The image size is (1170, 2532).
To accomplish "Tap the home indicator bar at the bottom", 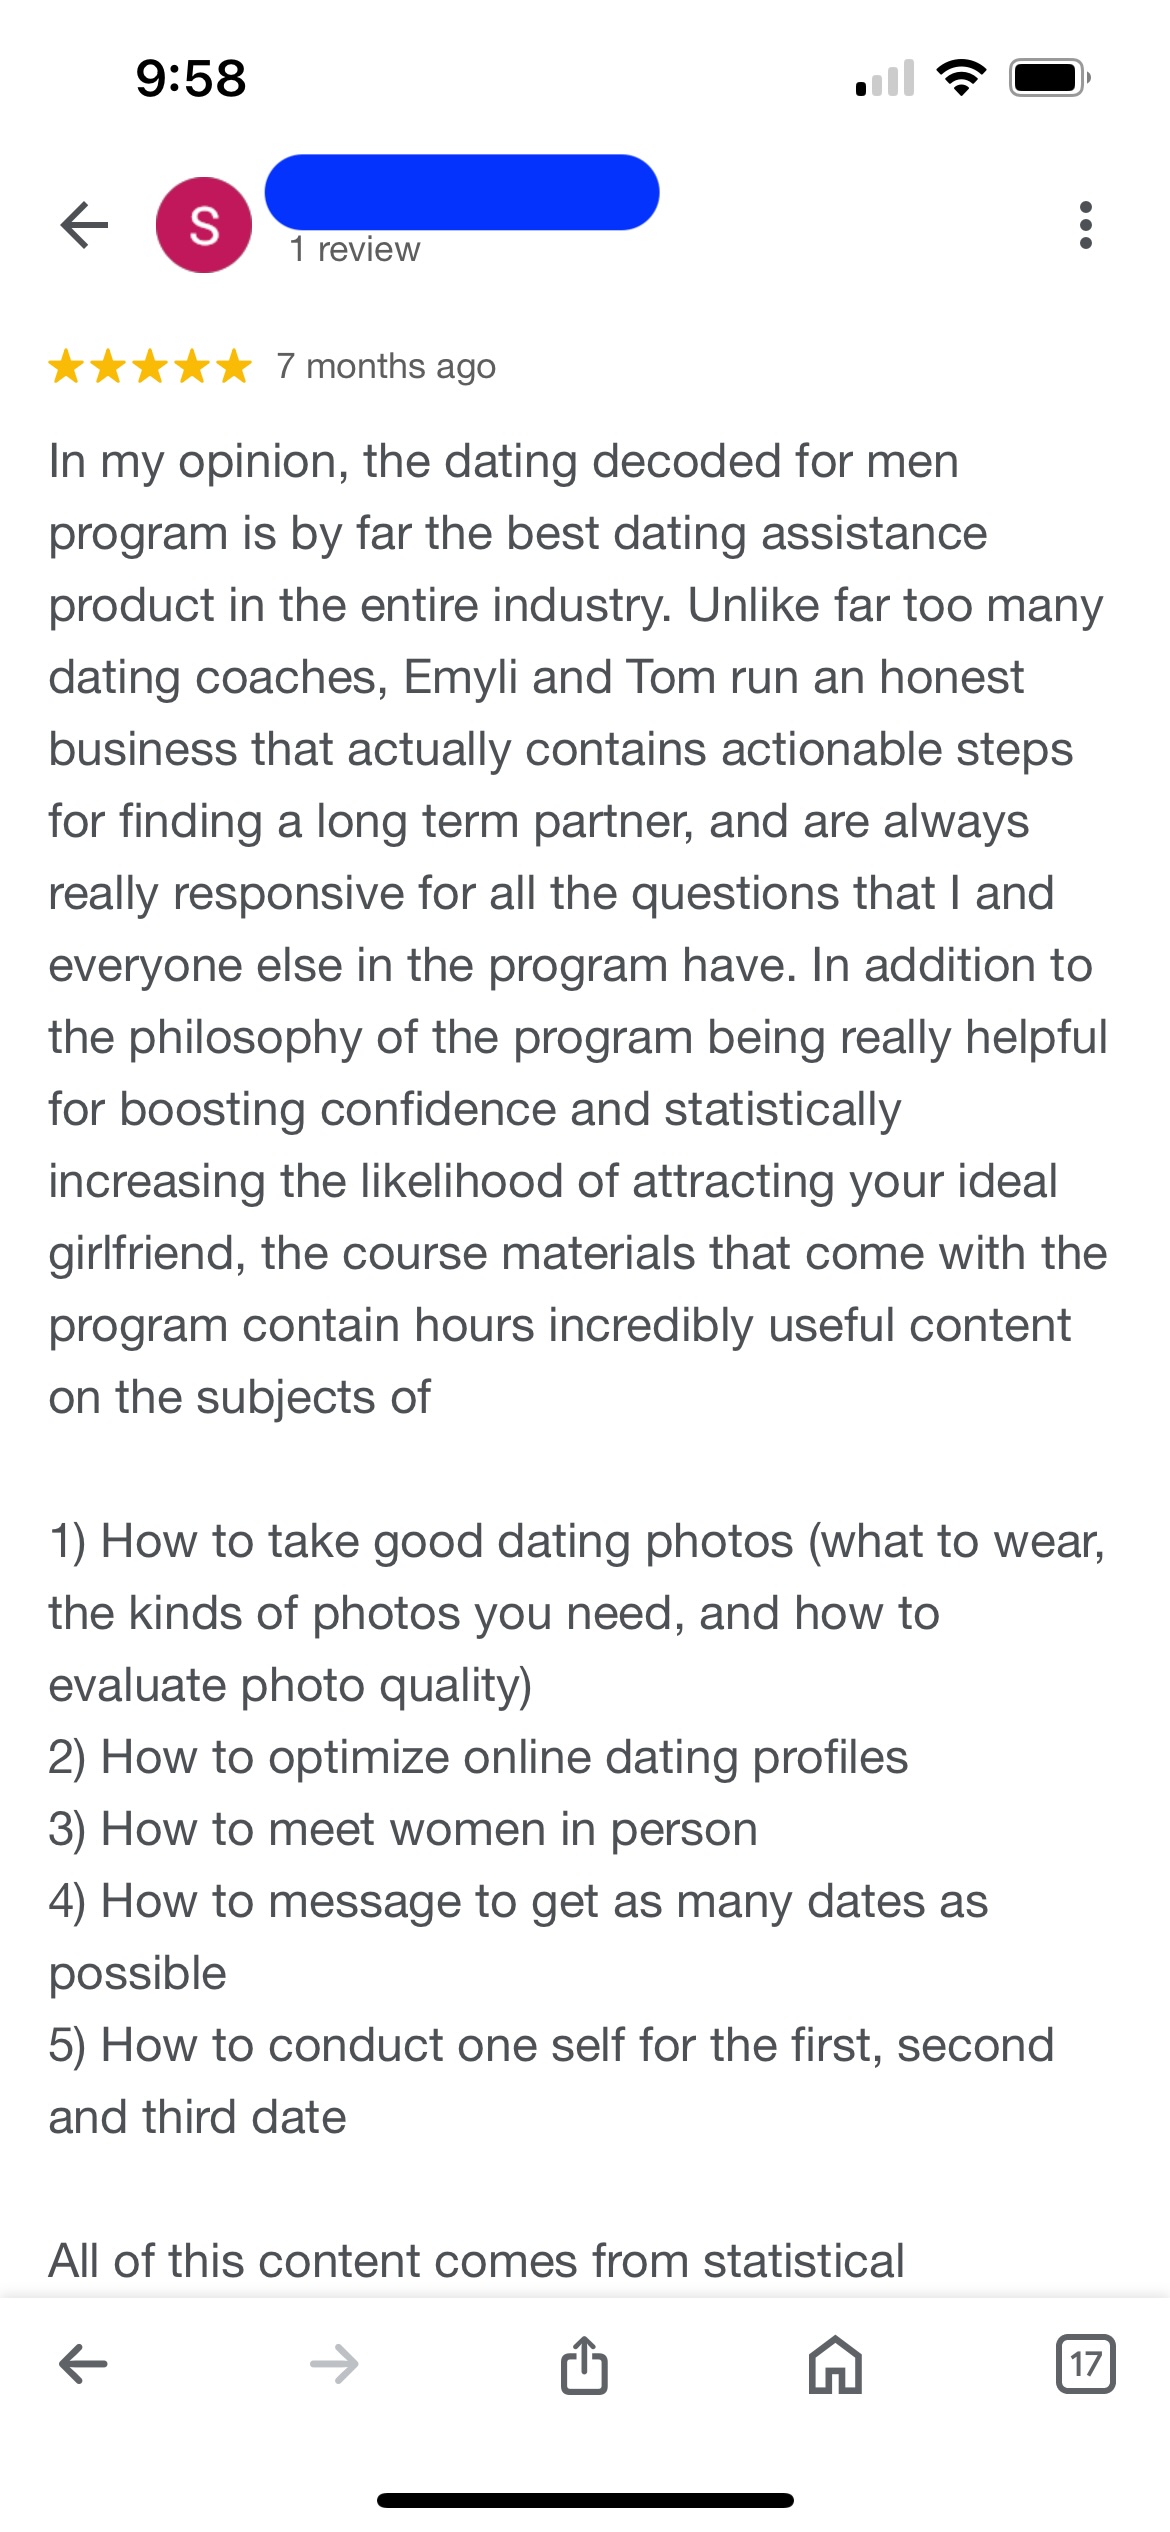I will pyautogui.click(x=585, y=2500).
